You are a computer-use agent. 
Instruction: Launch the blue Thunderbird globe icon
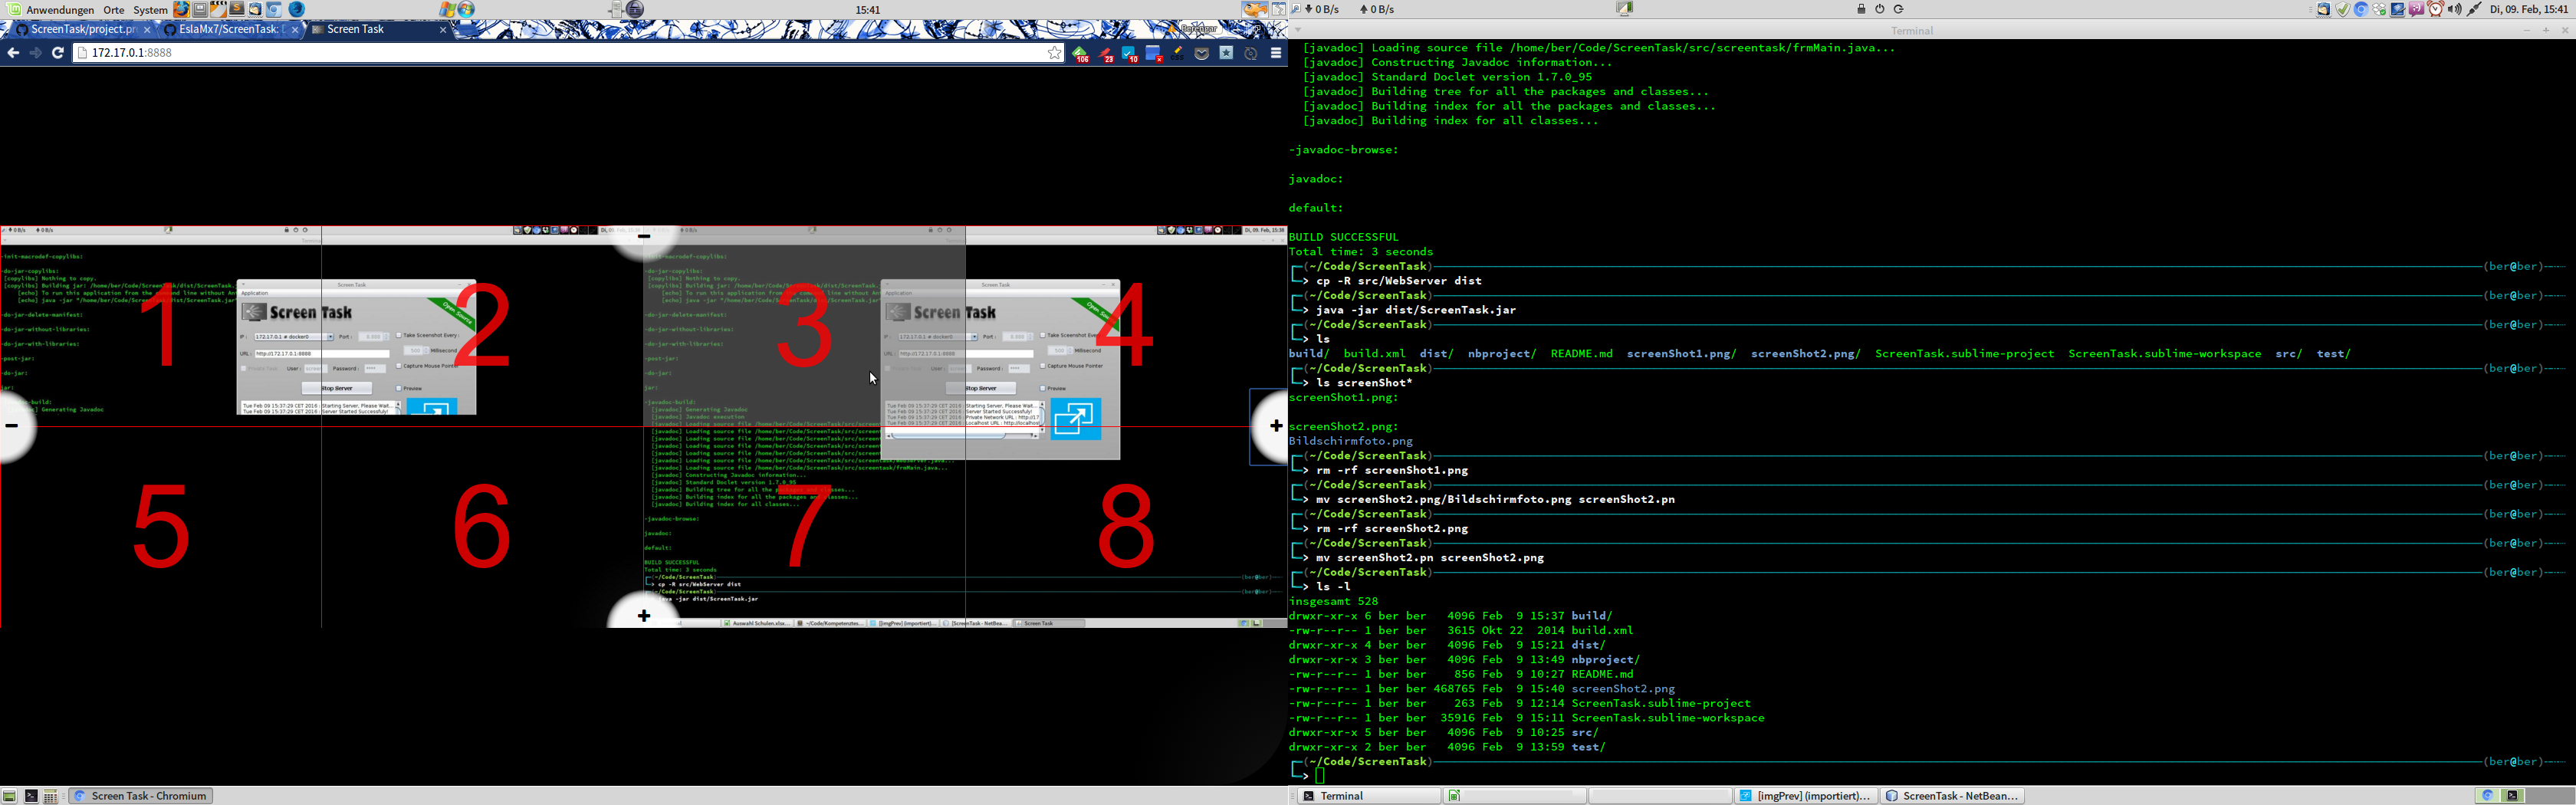tap(297, 9)
